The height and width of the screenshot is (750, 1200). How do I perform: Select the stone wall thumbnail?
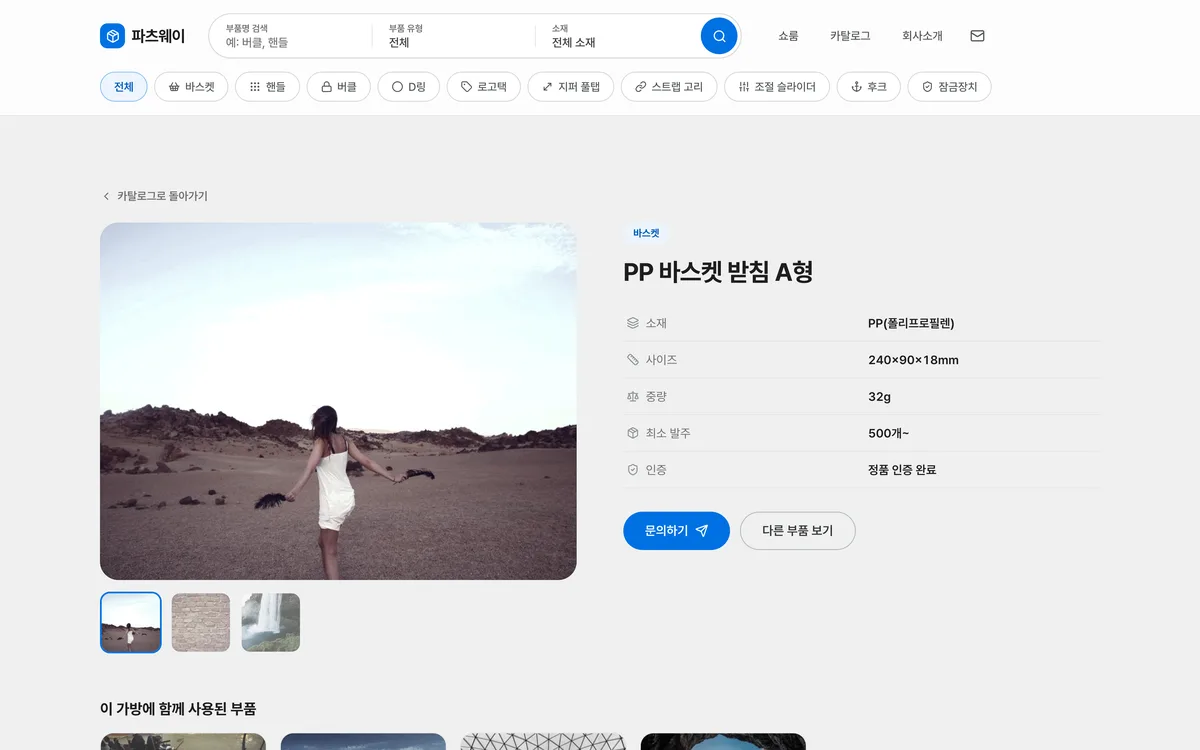coord(201,622)
